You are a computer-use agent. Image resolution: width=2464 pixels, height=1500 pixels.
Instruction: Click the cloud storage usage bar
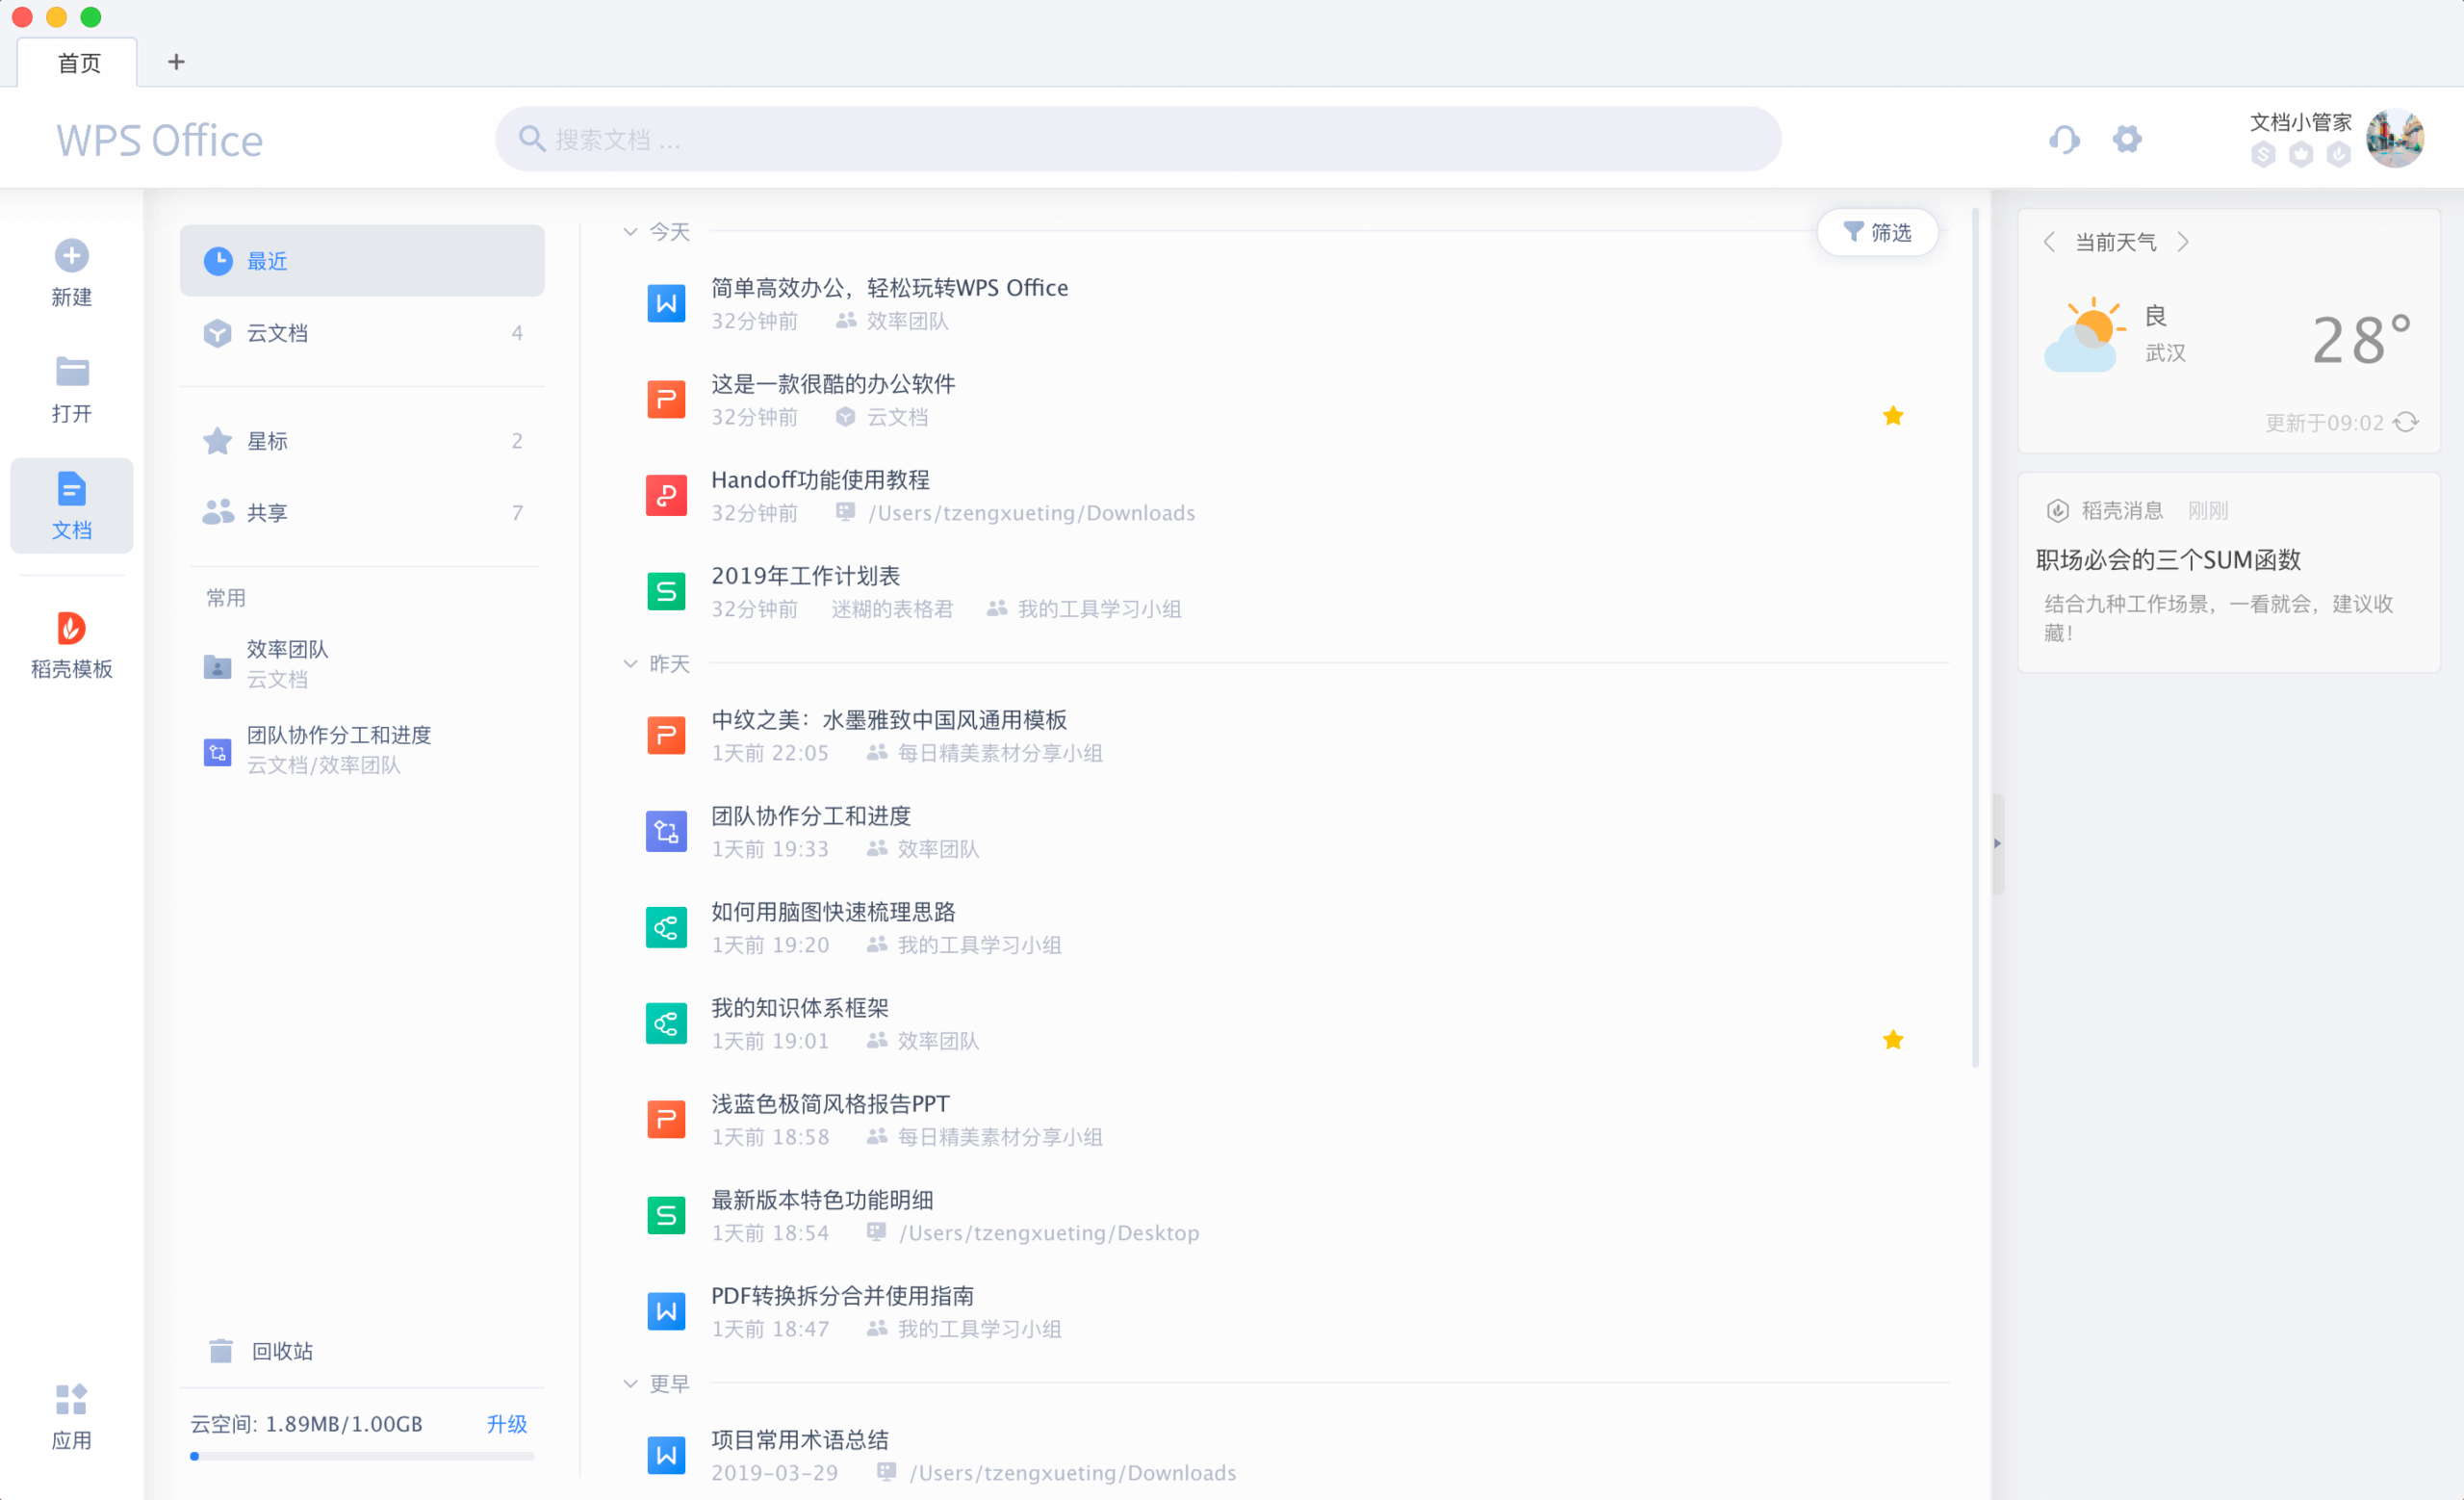point(362,1456)
